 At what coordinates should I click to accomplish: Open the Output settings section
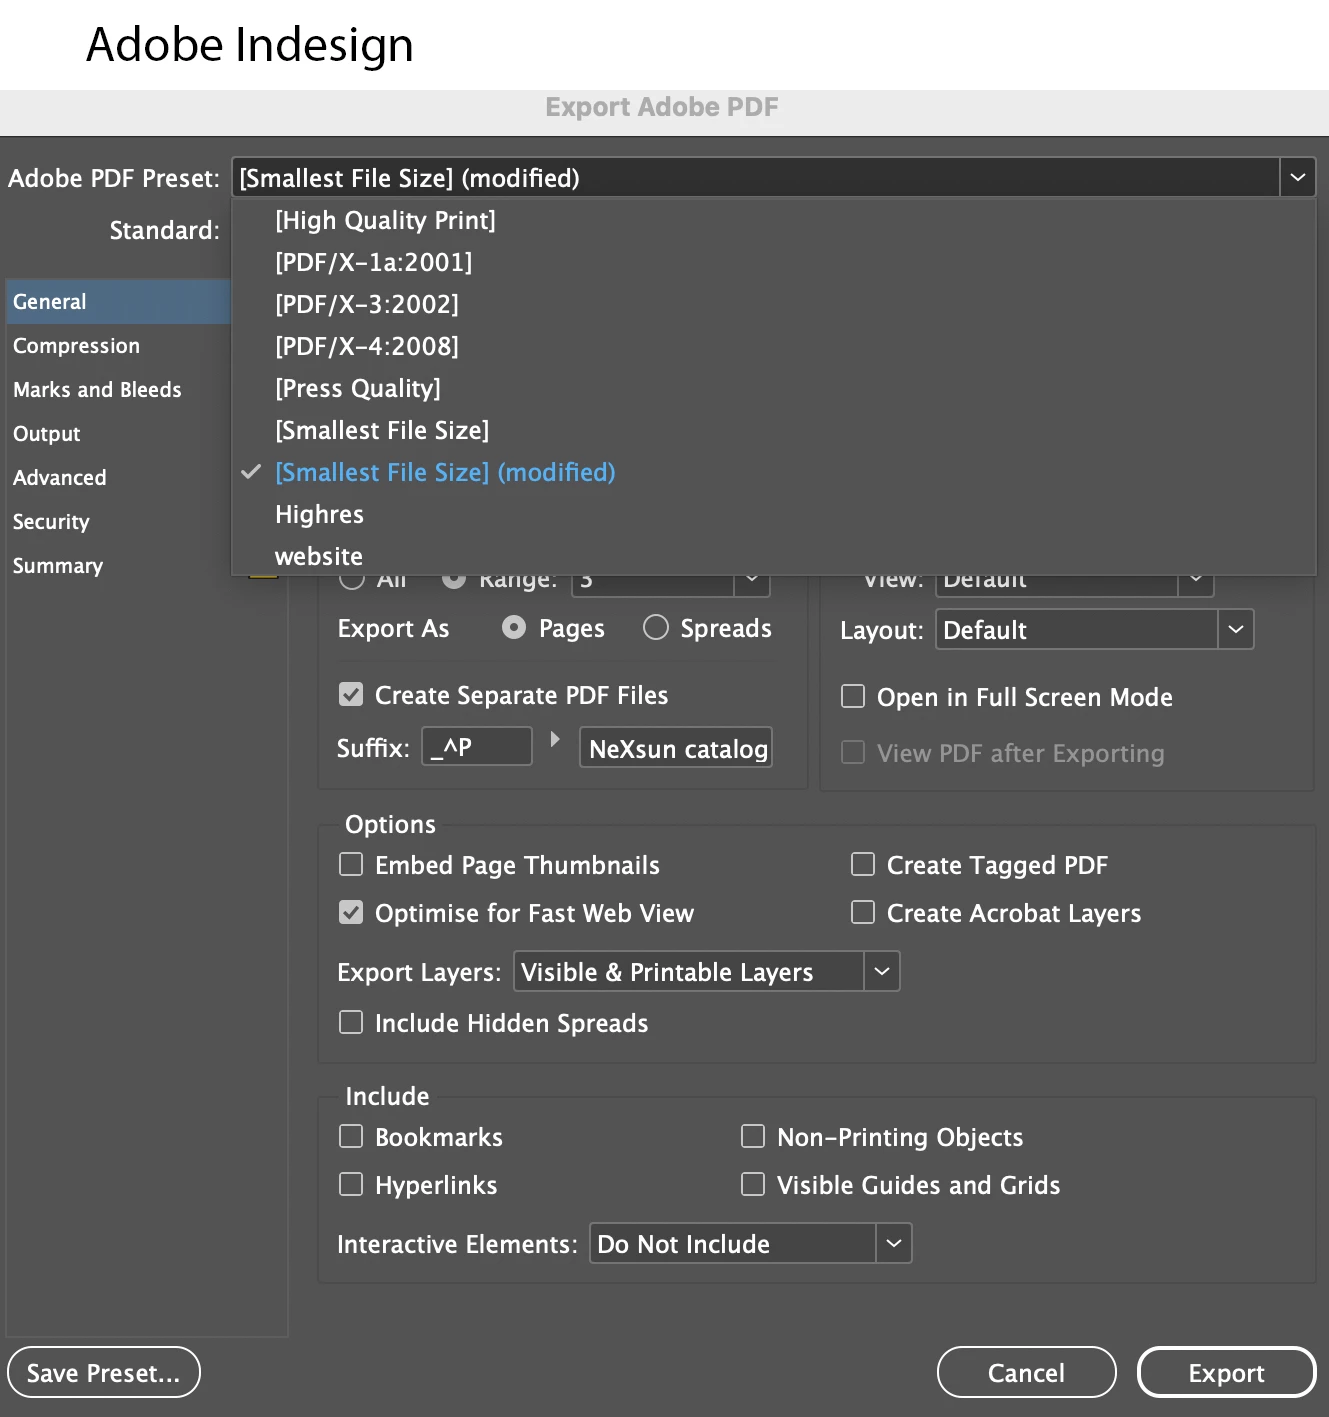(119, 434)
